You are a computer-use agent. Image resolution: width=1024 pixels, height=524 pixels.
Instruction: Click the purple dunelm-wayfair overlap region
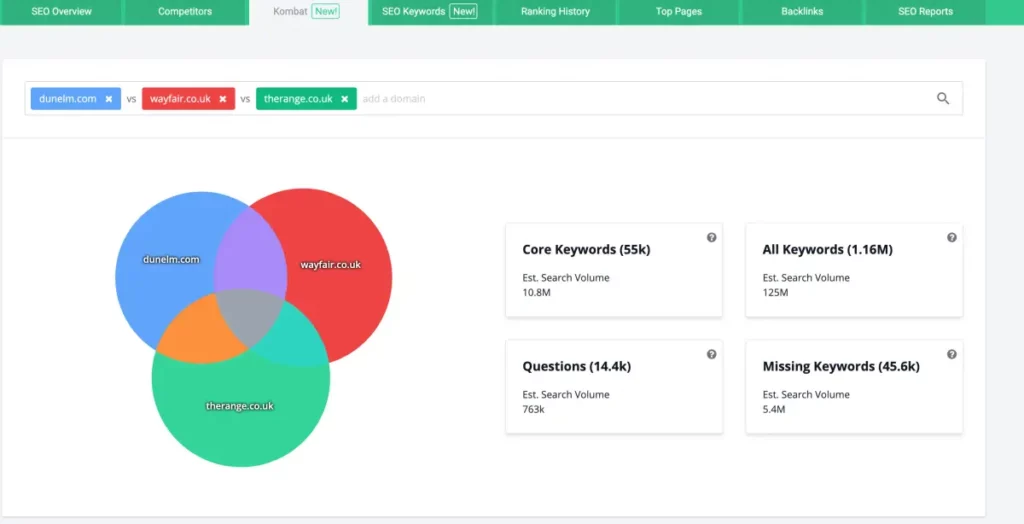[x=251, y=252]
